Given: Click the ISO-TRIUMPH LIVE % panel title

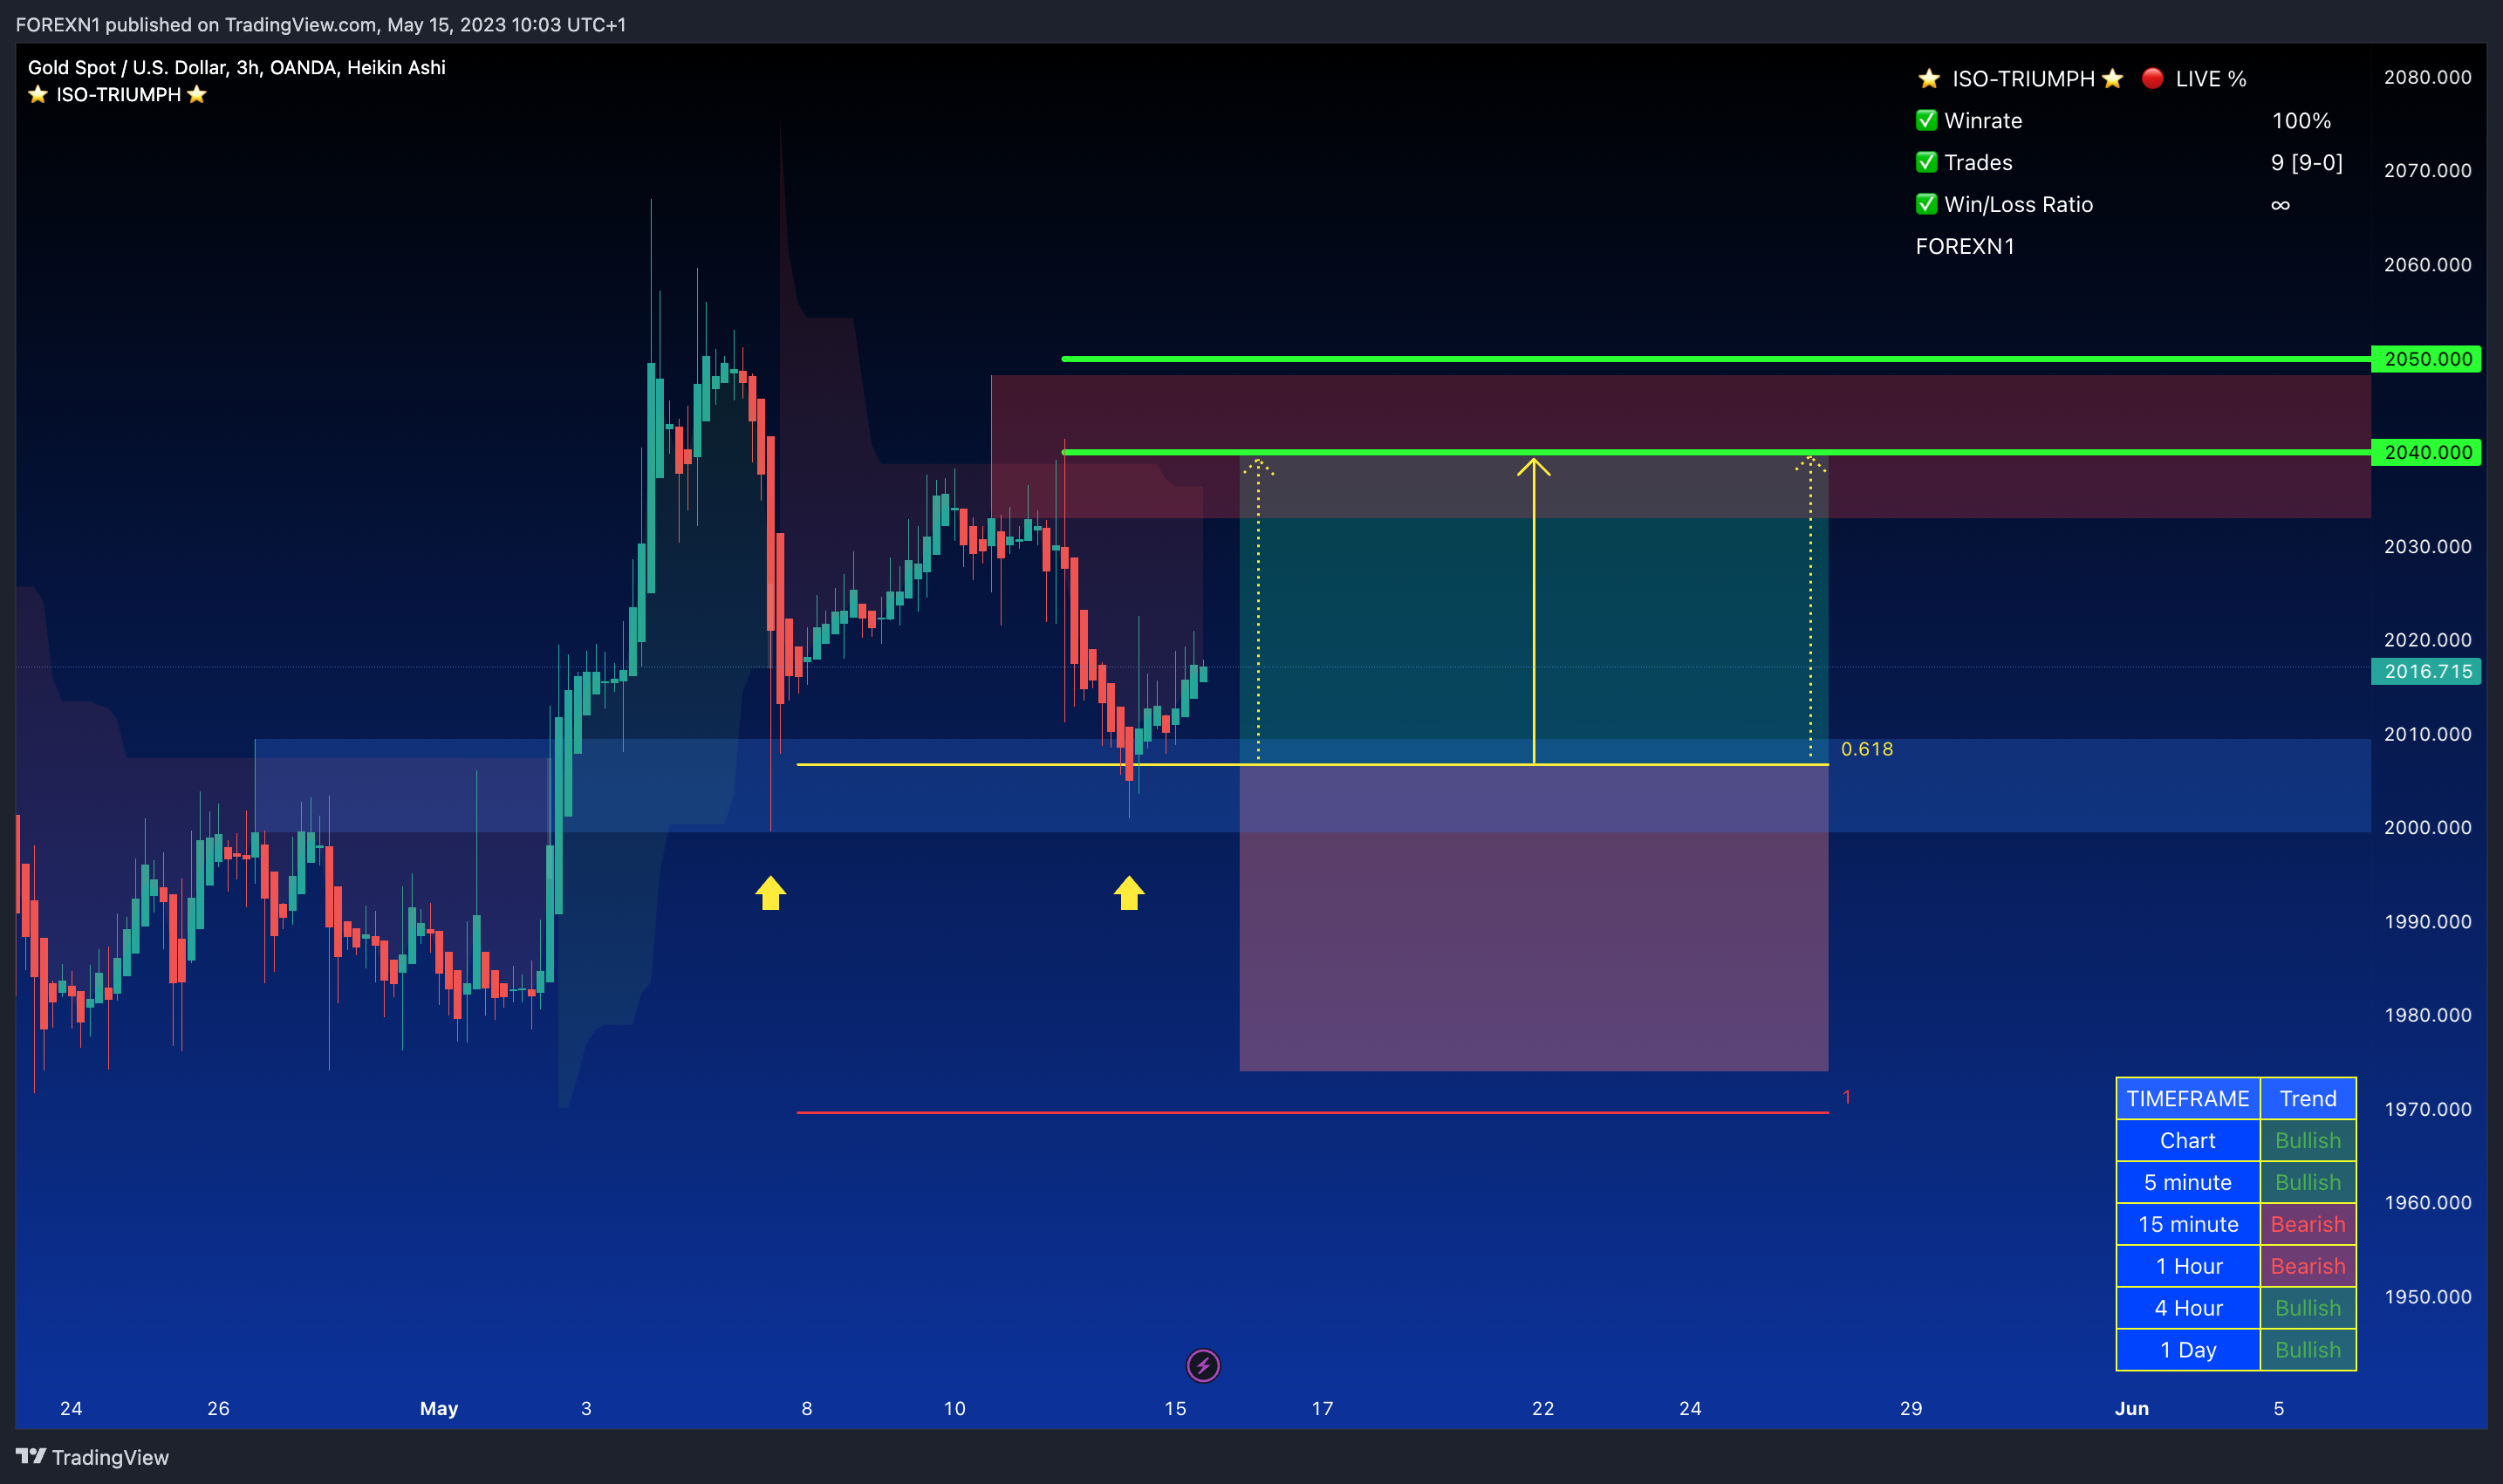Looking at the screenshot, I should [x=2081, y=78].
